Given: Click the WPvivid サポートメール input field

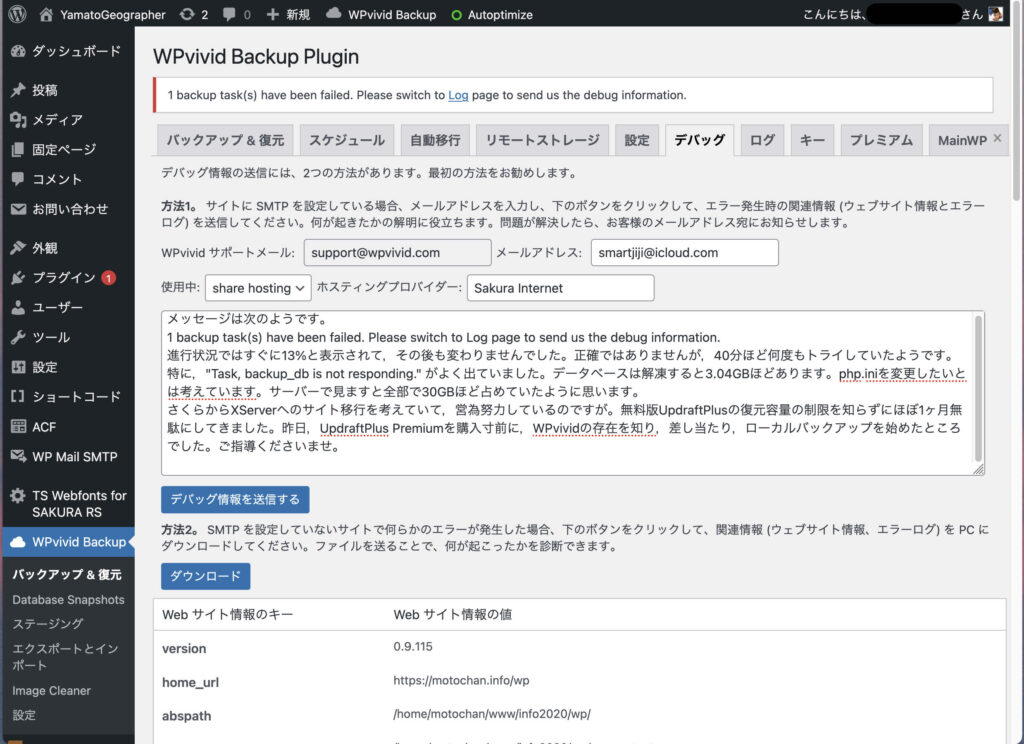Looking at the screenshot, I should point(397,253).
